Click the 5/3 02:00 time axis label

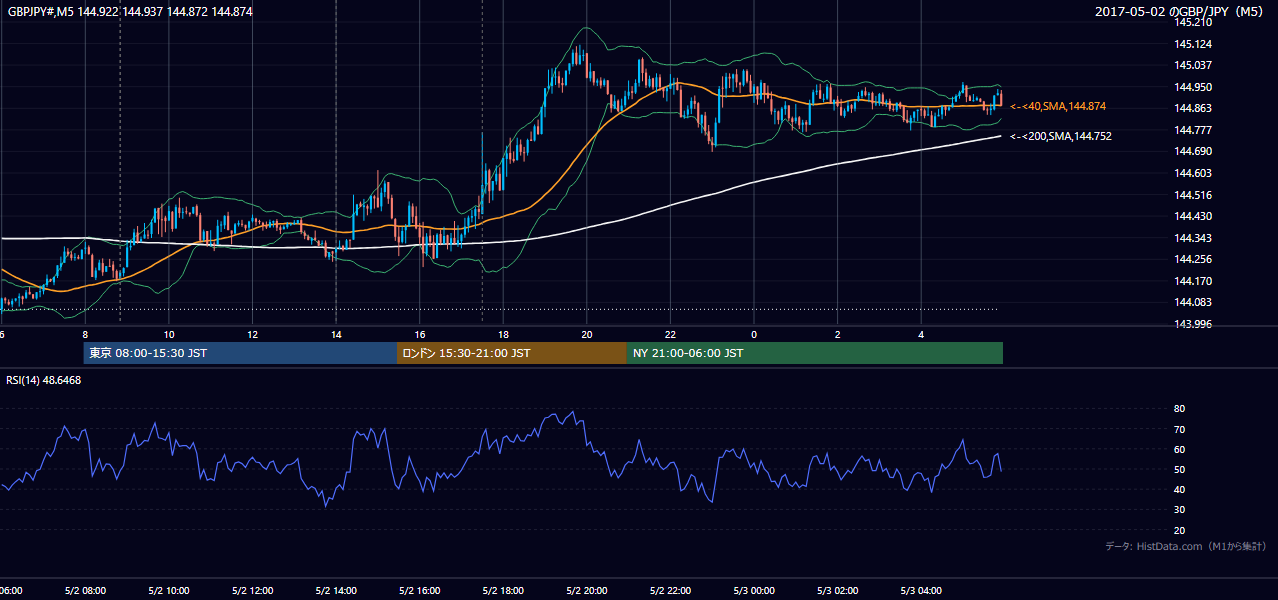click(x=838, y=590)
